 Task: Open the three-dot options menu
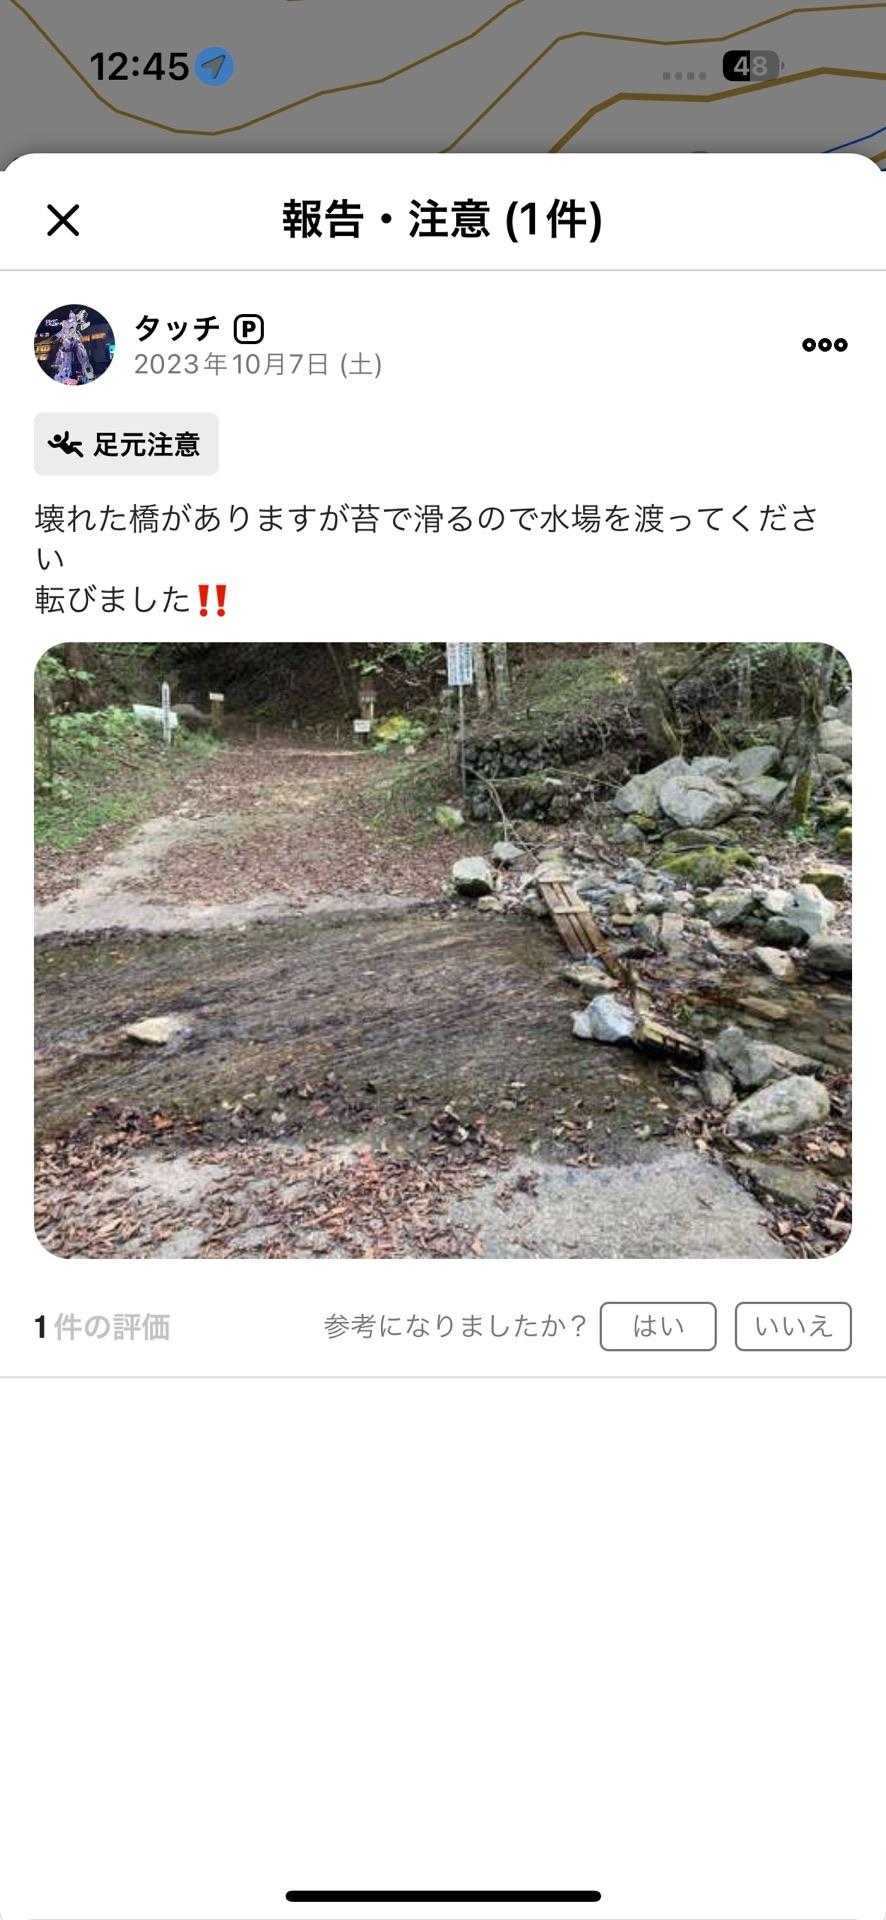coord(825,344)
